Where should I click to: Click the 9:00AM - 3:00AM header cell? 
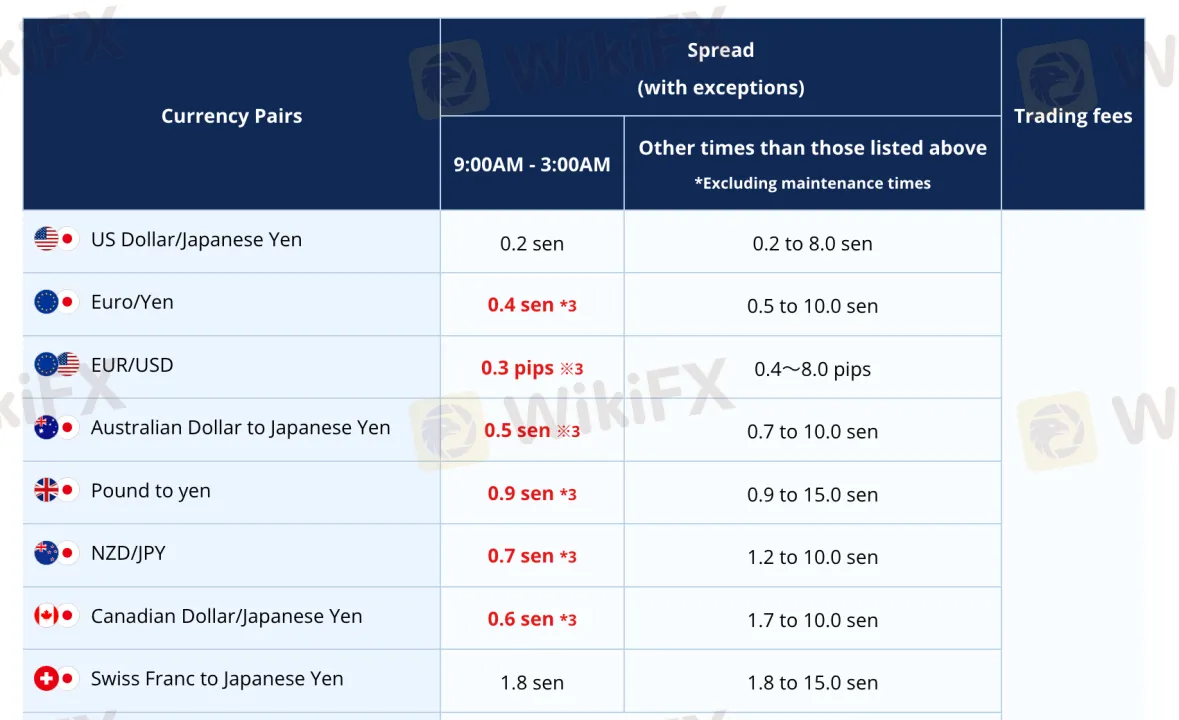[x=532, y=164]
